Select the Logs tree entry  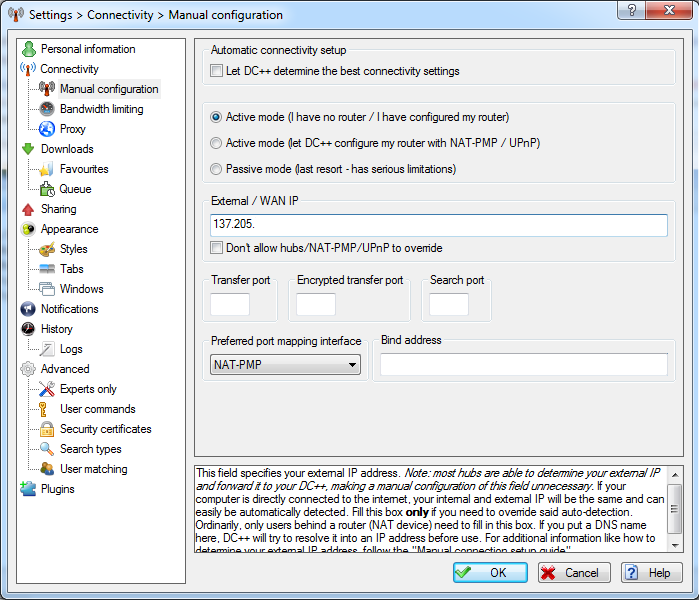click(x=71, y=349)
